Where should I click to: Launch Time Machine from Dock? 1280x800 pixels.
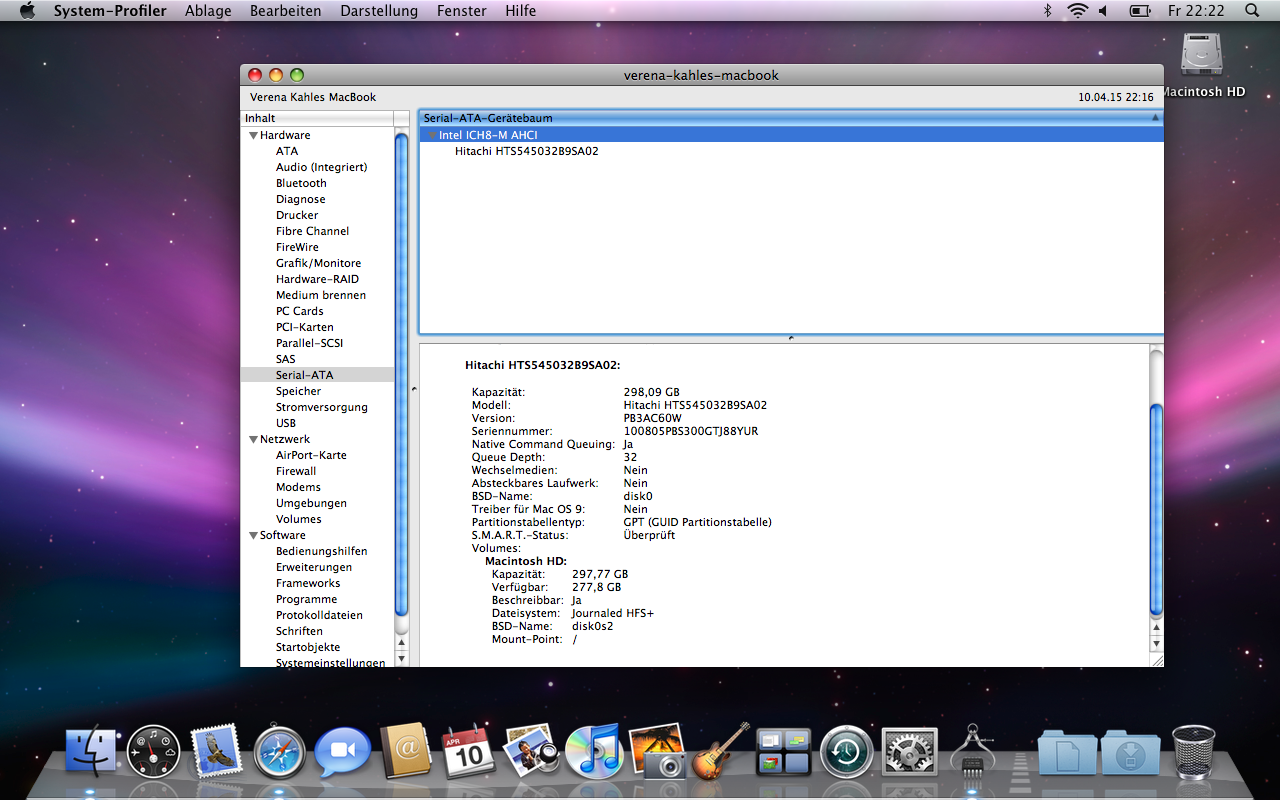[x=846, y=752]
